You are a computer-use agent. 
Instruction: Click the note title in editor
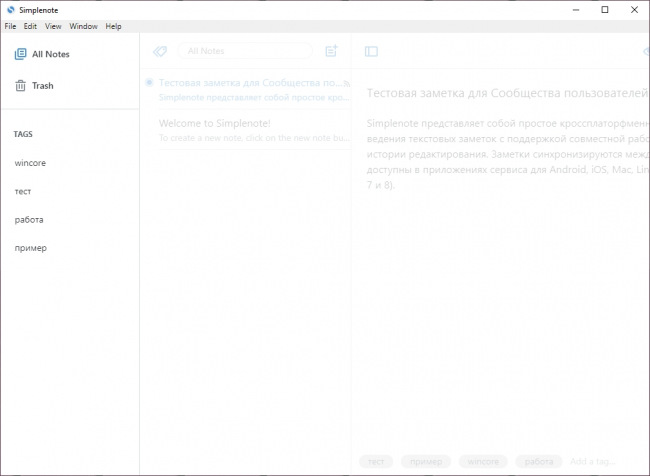tap(507, 93)
